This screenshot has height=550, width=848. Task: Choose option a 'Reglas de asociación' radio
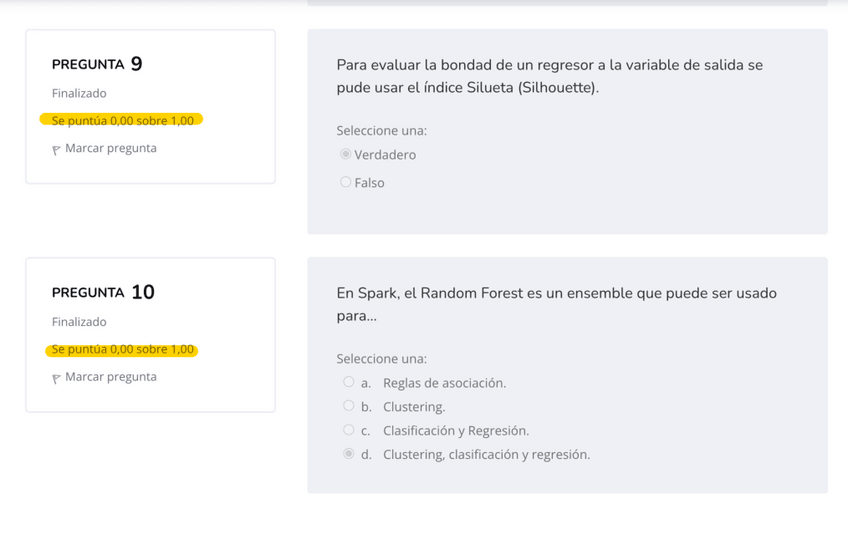(x=349, y=382)
